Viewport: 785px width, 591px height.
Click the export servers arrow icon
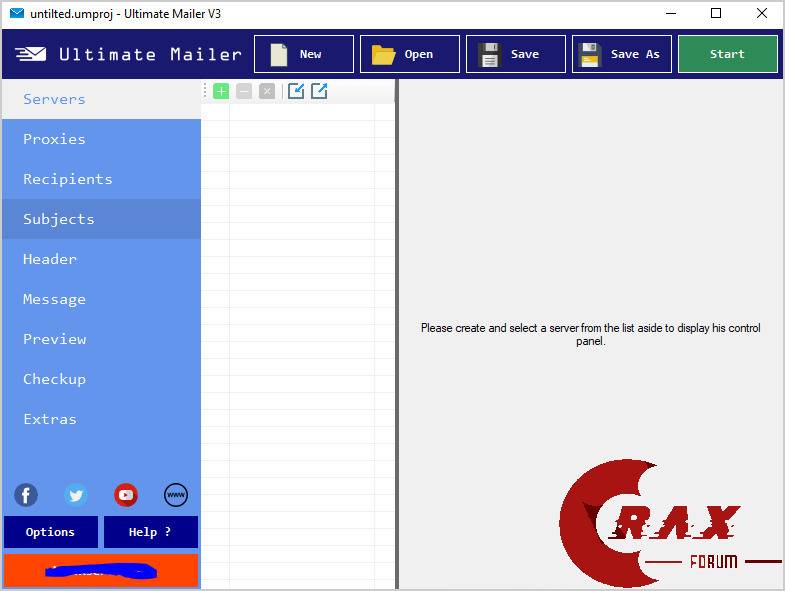tap(319, 91)
